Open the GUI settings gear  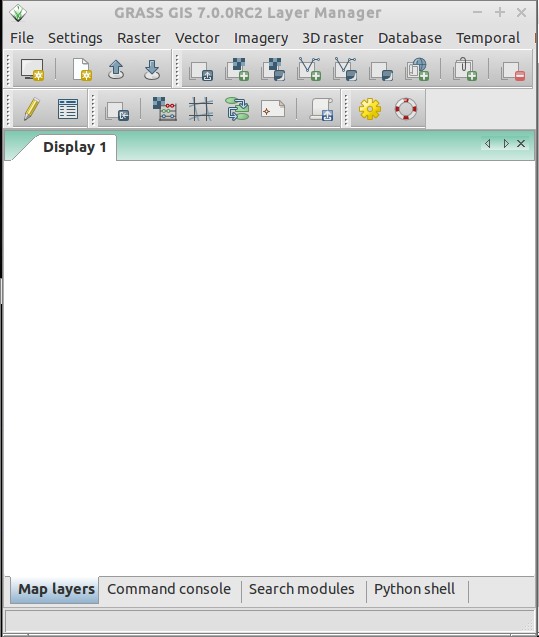click(x=370, y=109)
